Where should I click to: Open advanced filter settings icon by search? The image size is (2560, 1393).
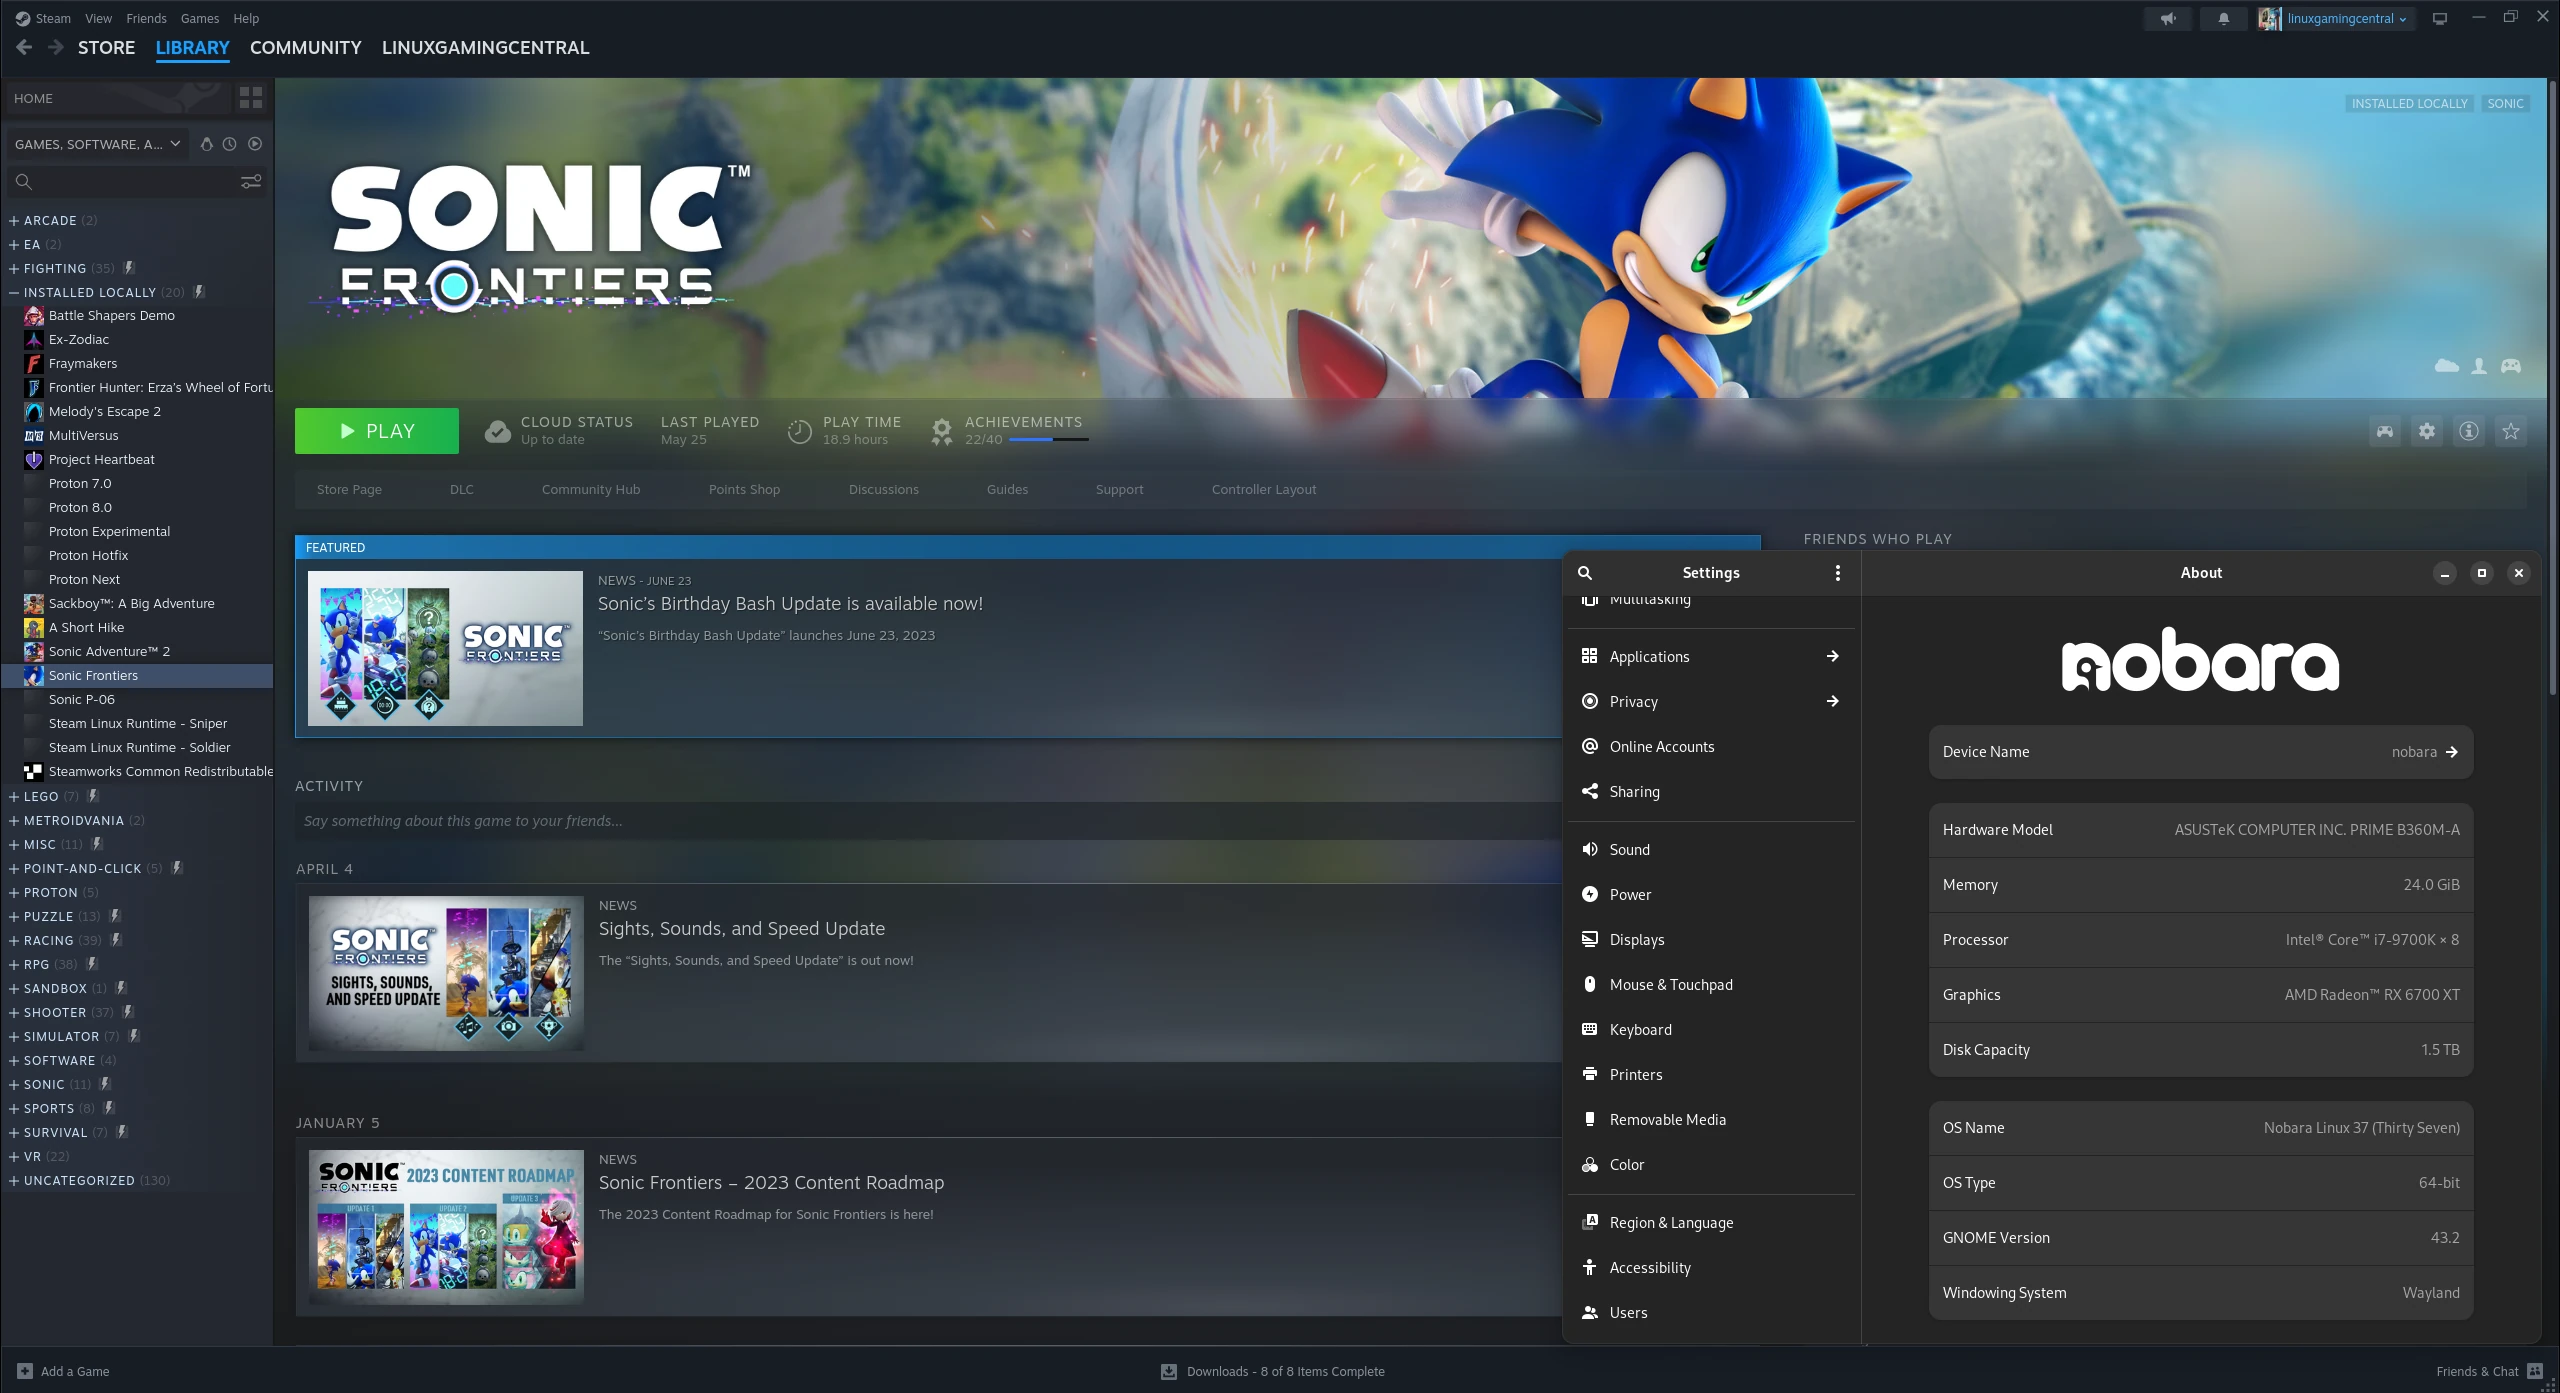tap(251, 181)
